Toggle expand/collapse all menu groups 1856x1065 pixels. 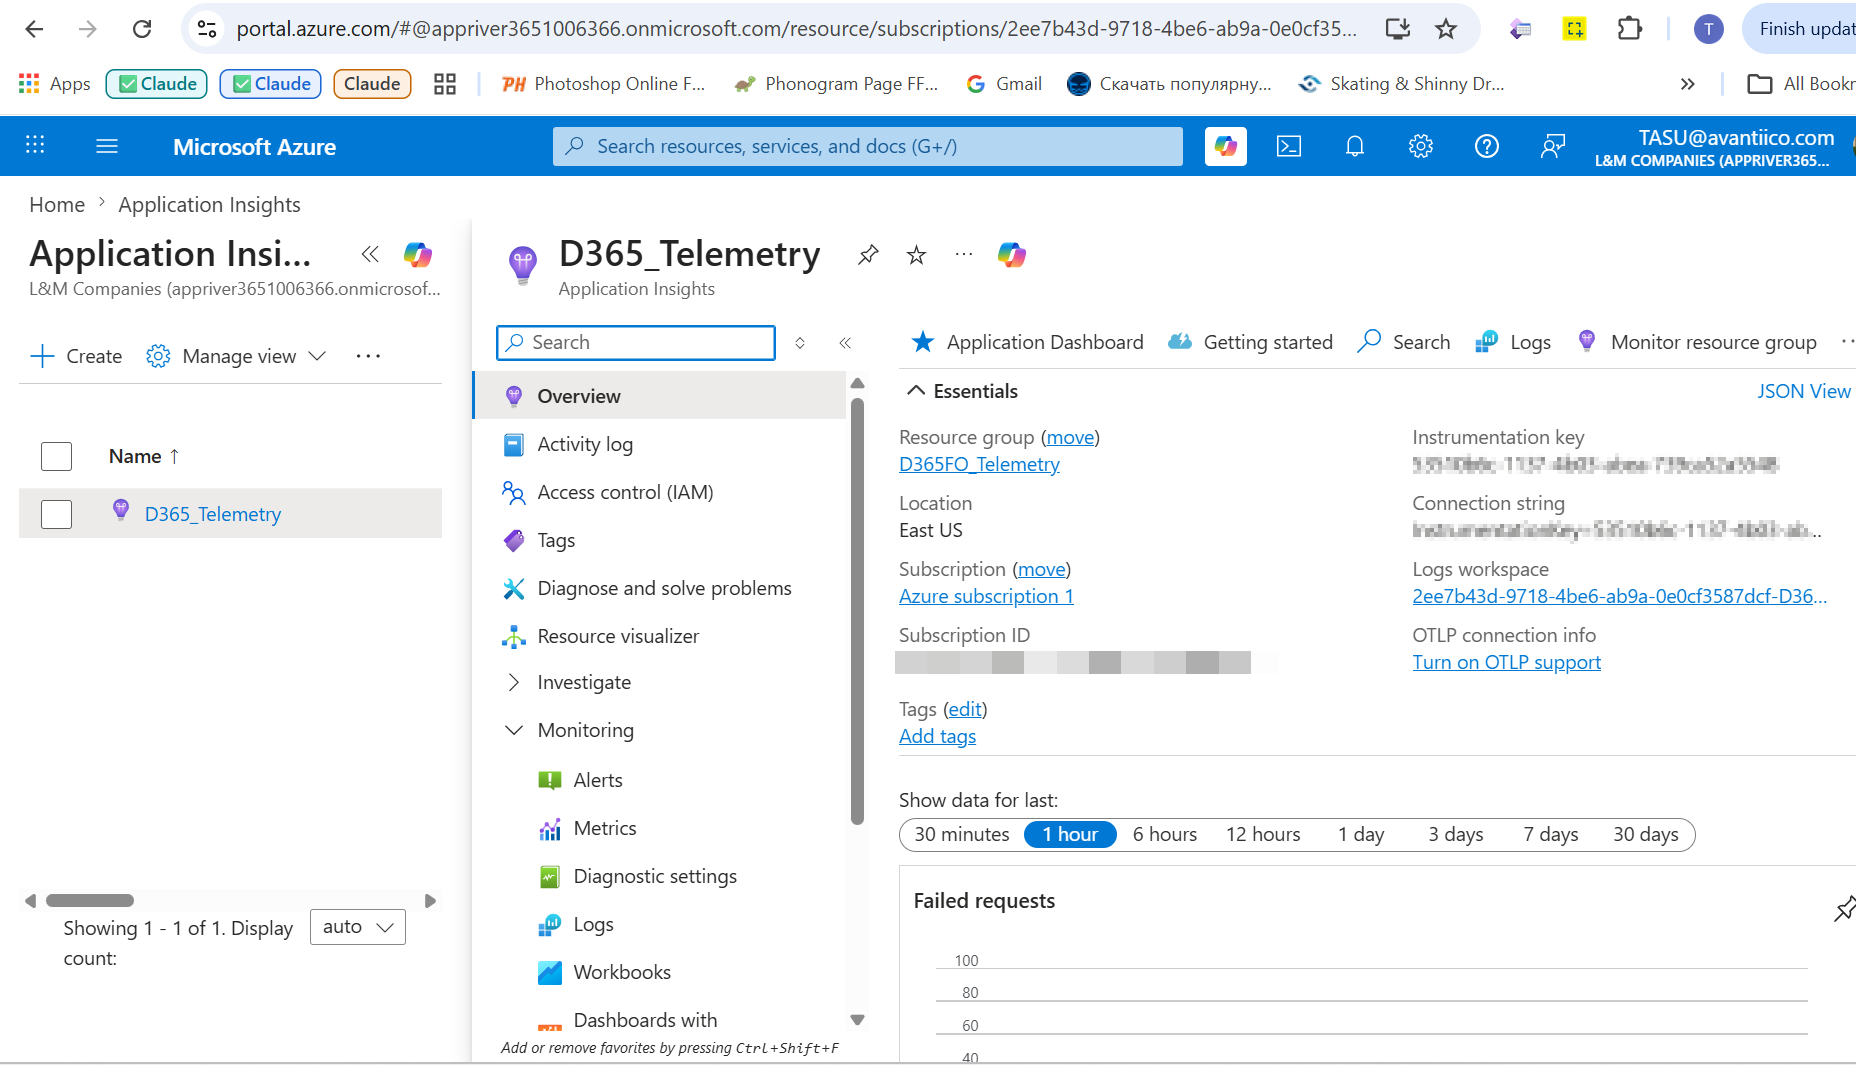click(x=800, y=343)
